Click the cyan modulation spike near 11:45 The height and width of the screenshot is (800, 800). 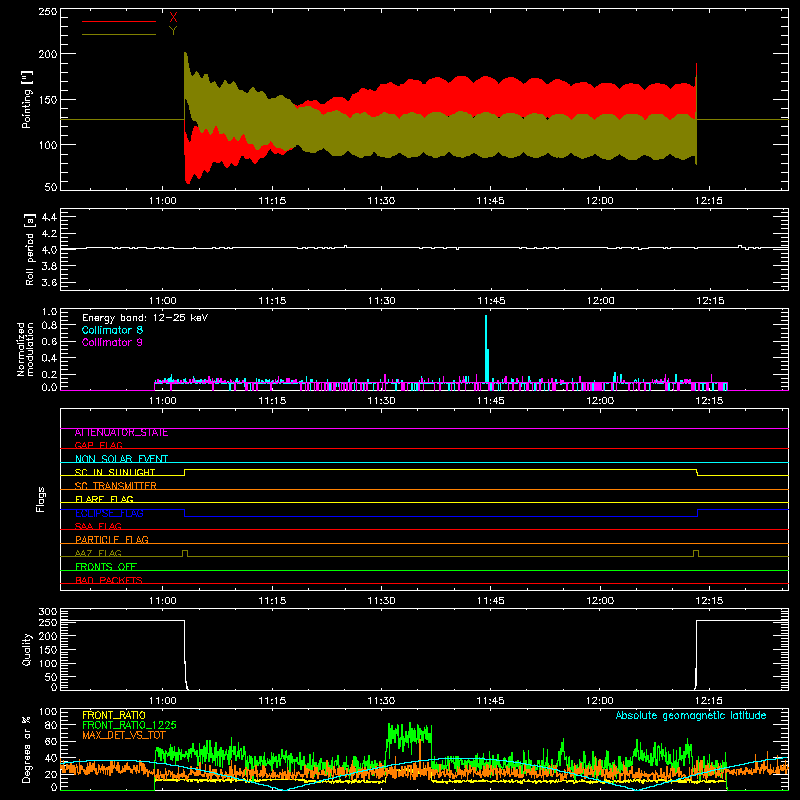tap(486, 349)
